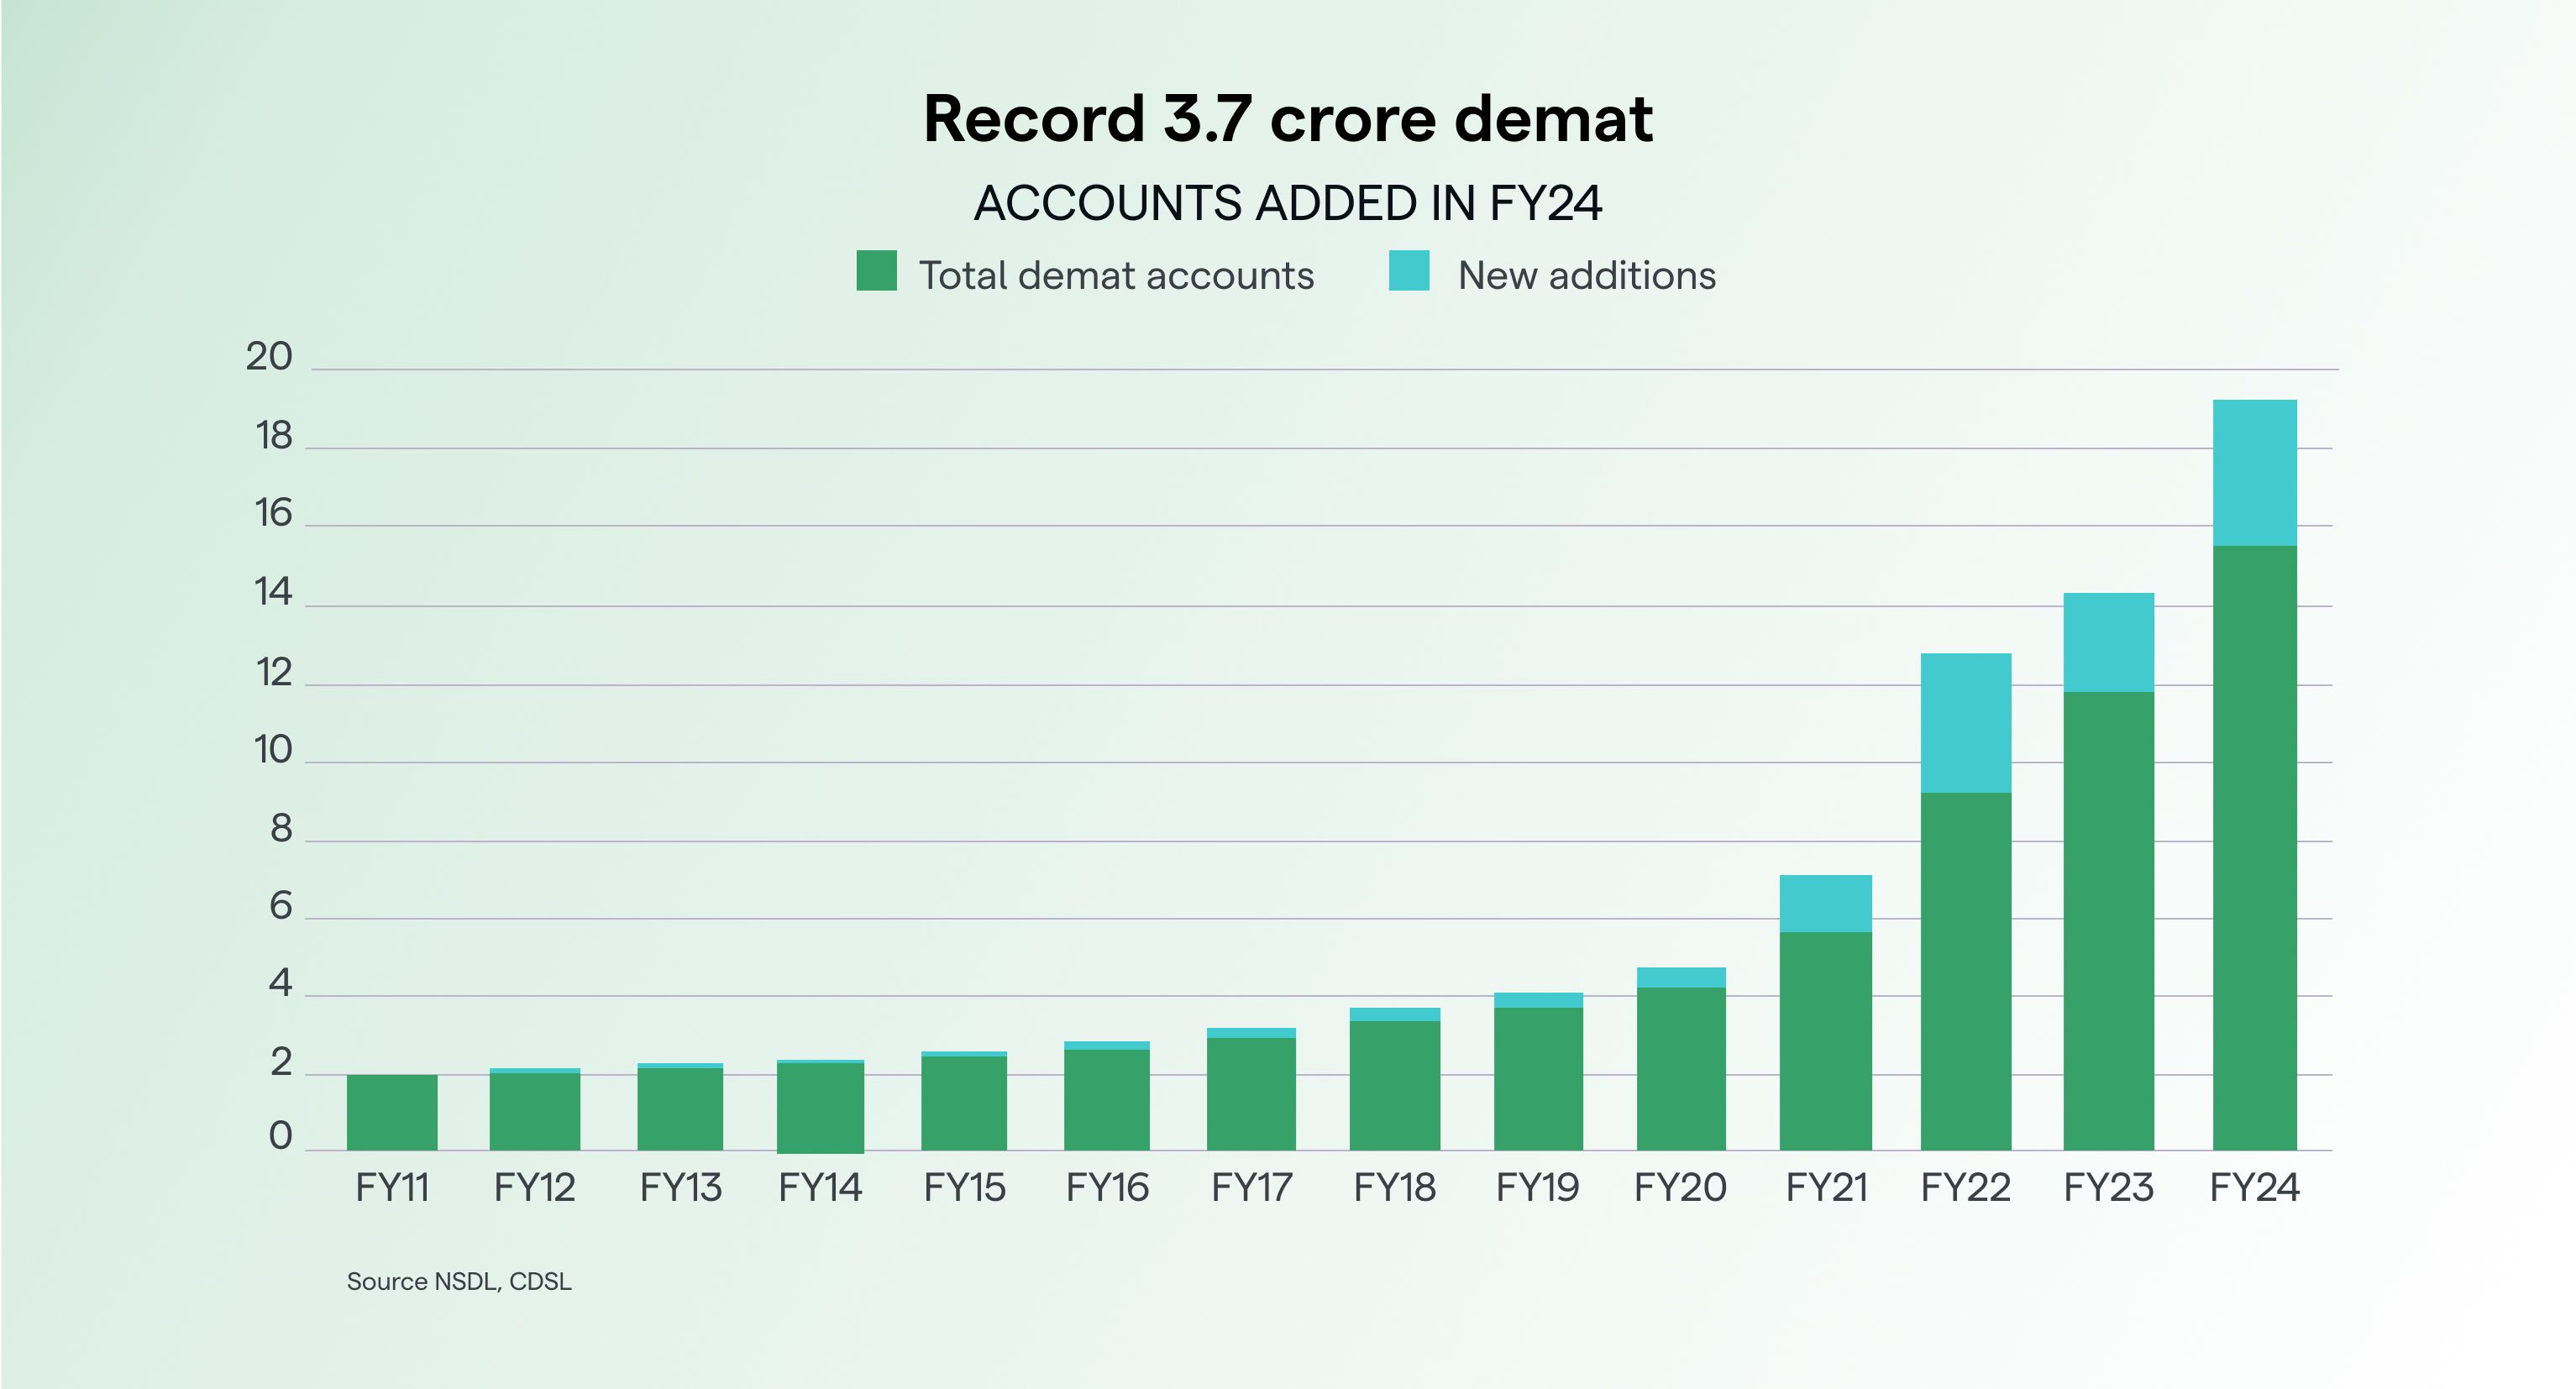Click the cyan segment of FY24 bar
Viewport: 2576px width, 1389px height.
2254,472
